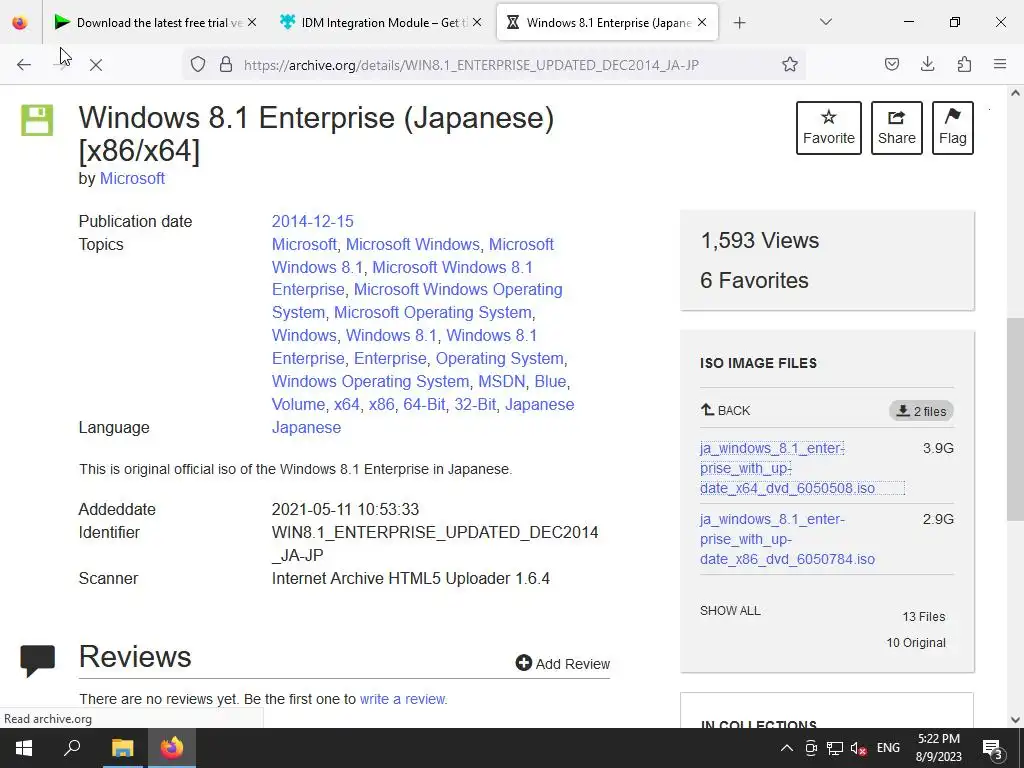Click the Reviews speech bubble icon
Image resolution: width=1024 pixels, height=768 pixels.
pos(38,660)
